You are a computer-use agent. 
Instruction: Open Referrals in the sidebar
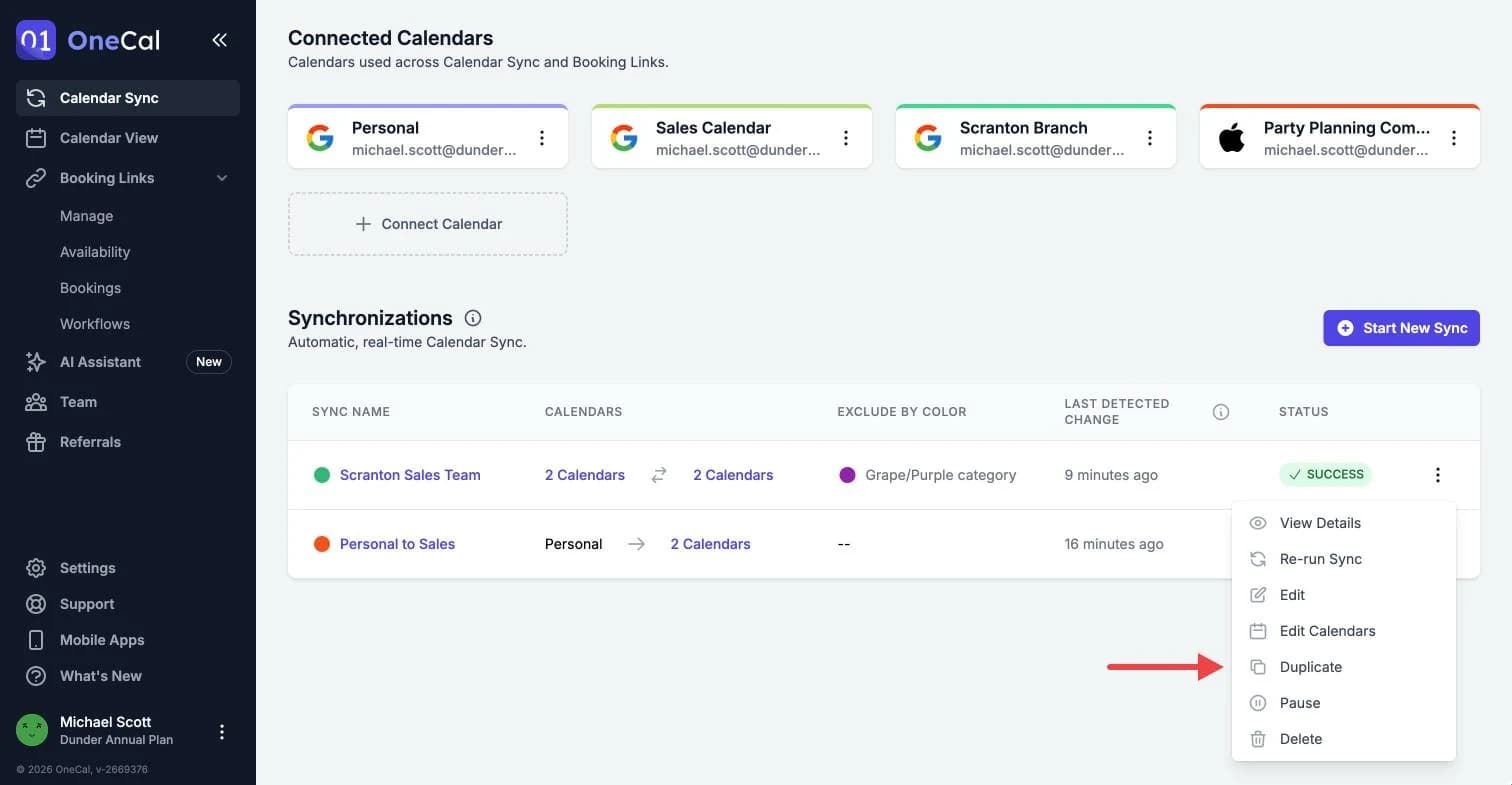(128, 442)
